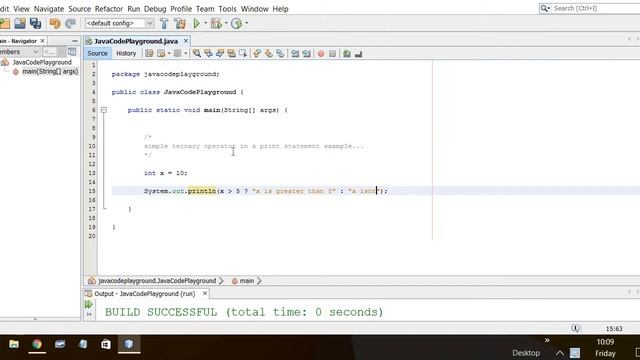Click the Open Project toolbar icon
Screen dimensions: 640x360
[20, 23]
